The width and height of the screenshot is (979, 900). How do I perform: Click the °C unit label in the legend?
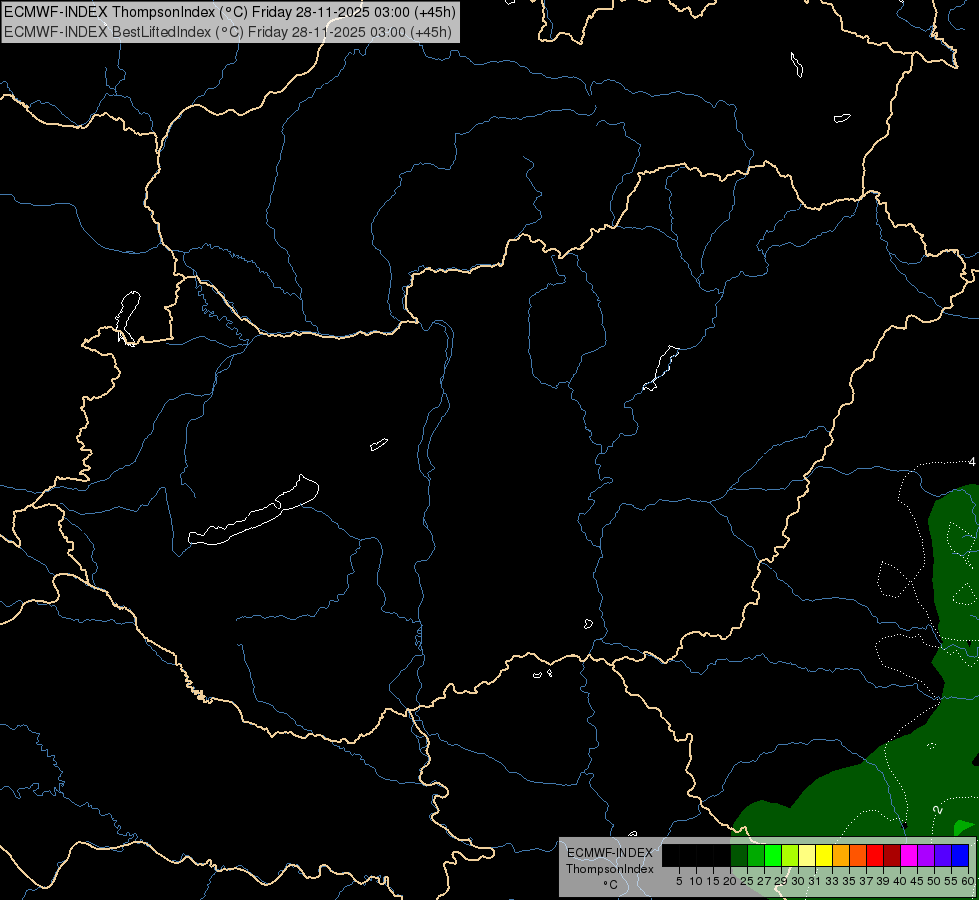pos(611,885)
